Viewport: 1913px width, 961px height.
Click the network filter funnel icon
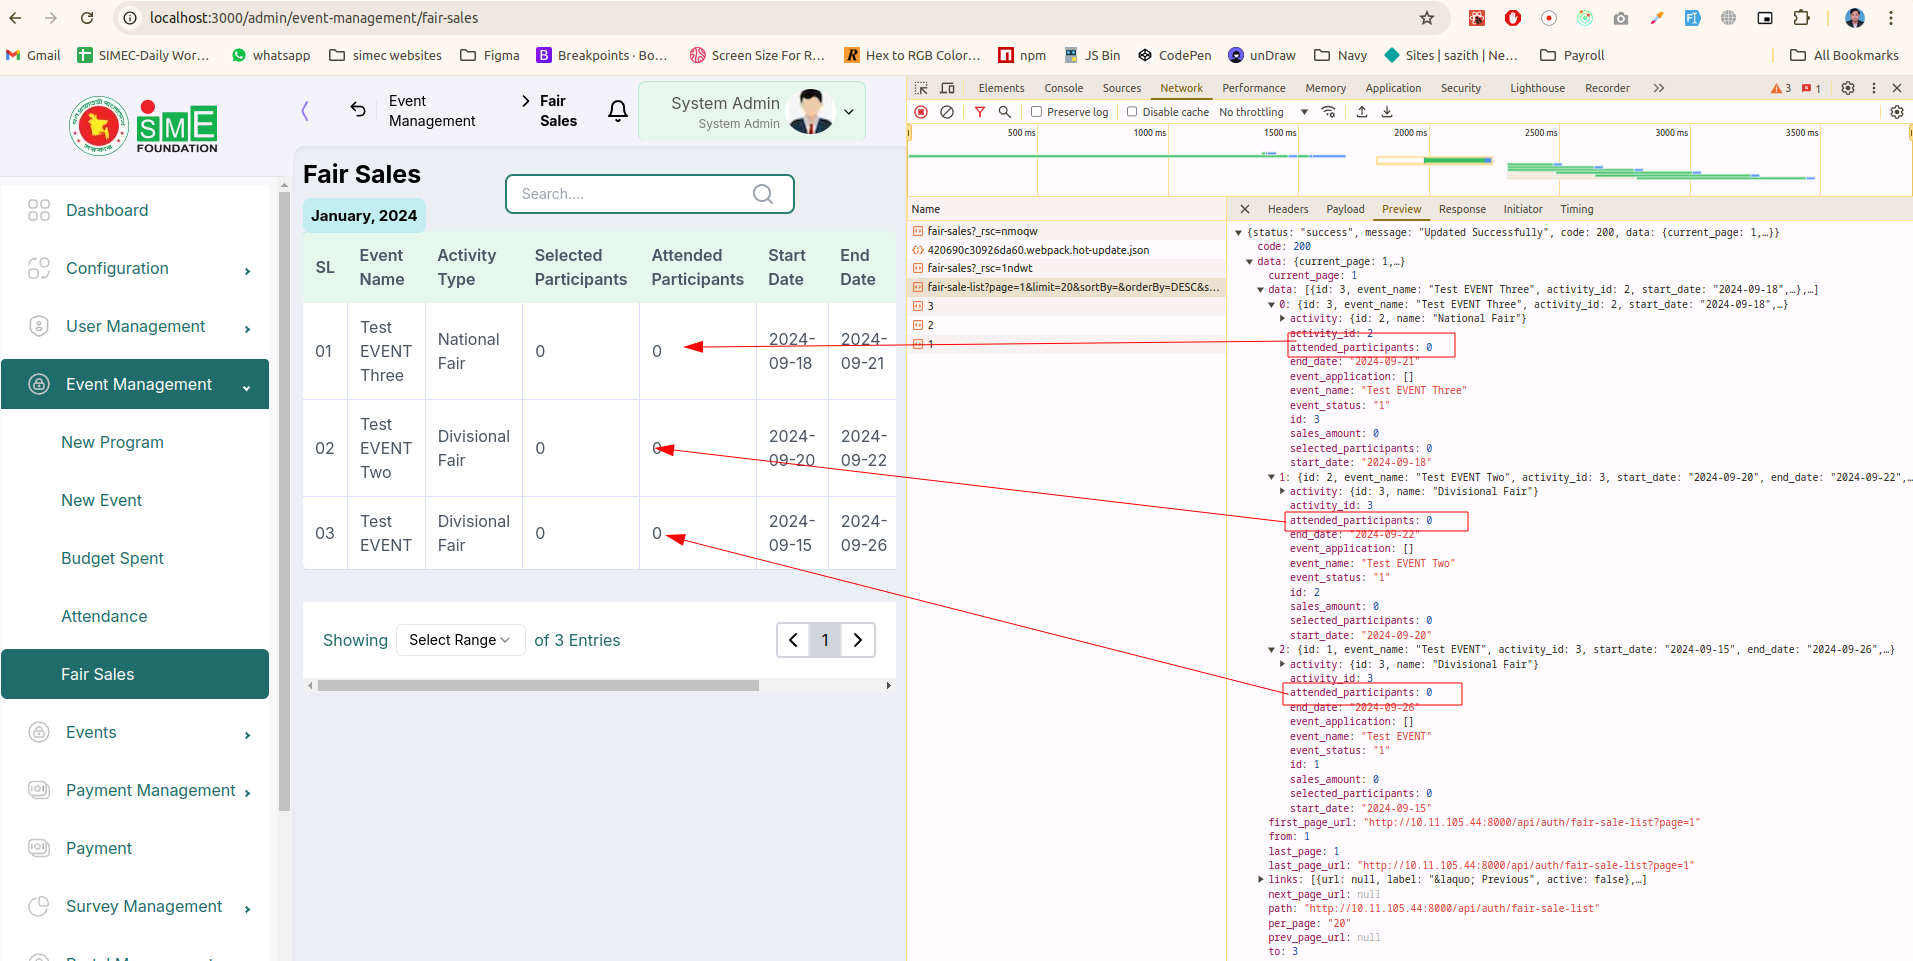(x=980, y=112)
